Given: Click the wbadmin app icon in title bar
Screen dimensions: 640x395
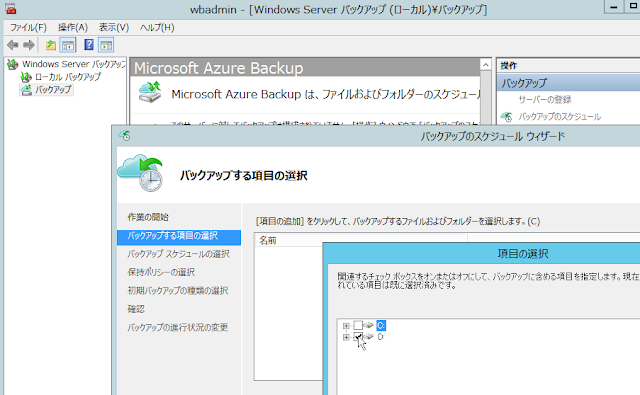Looking at the screenshot, I should [11, 9].
